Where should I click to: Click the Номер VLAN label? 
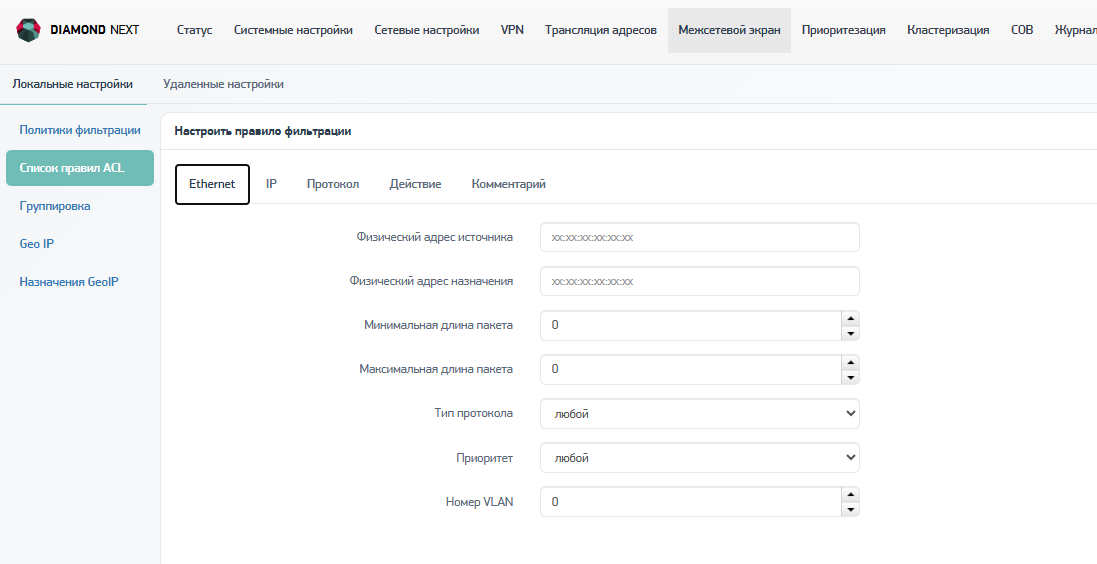(x=479, y=502)
